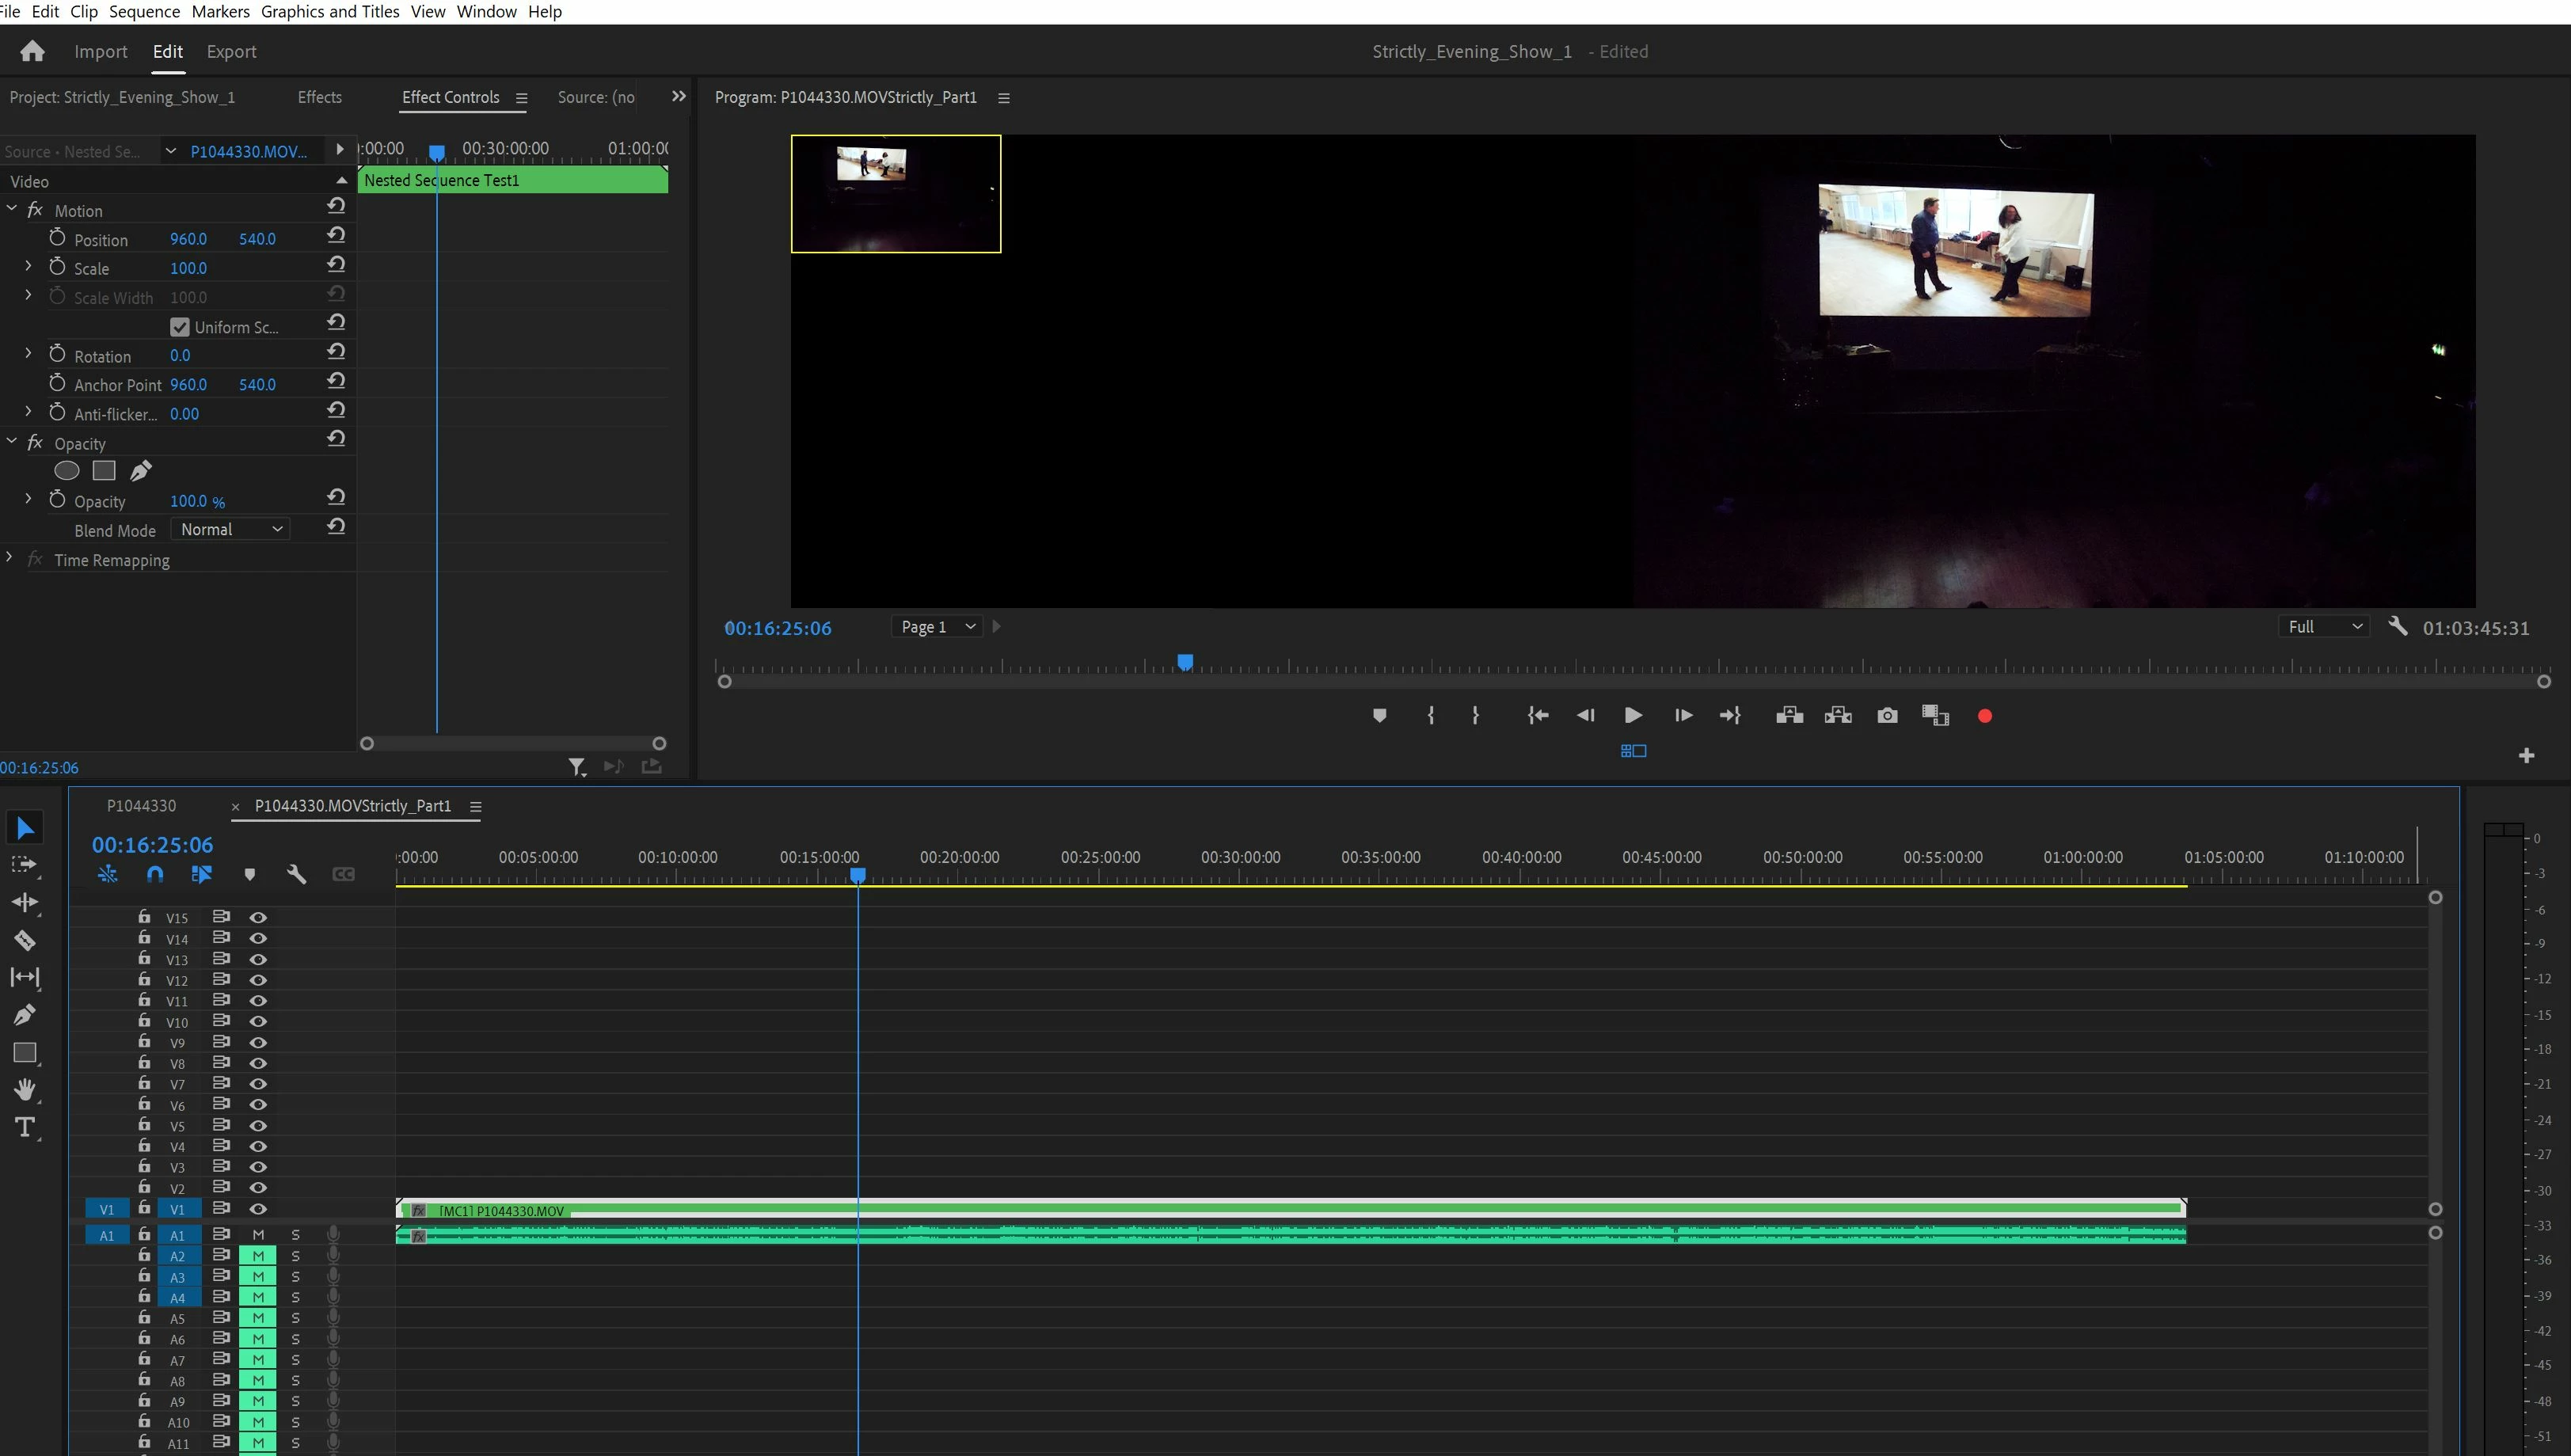Screen dimensions: 2571x1456
Task: Open the Blend Mode dropdown
Action: pos(231,529)
